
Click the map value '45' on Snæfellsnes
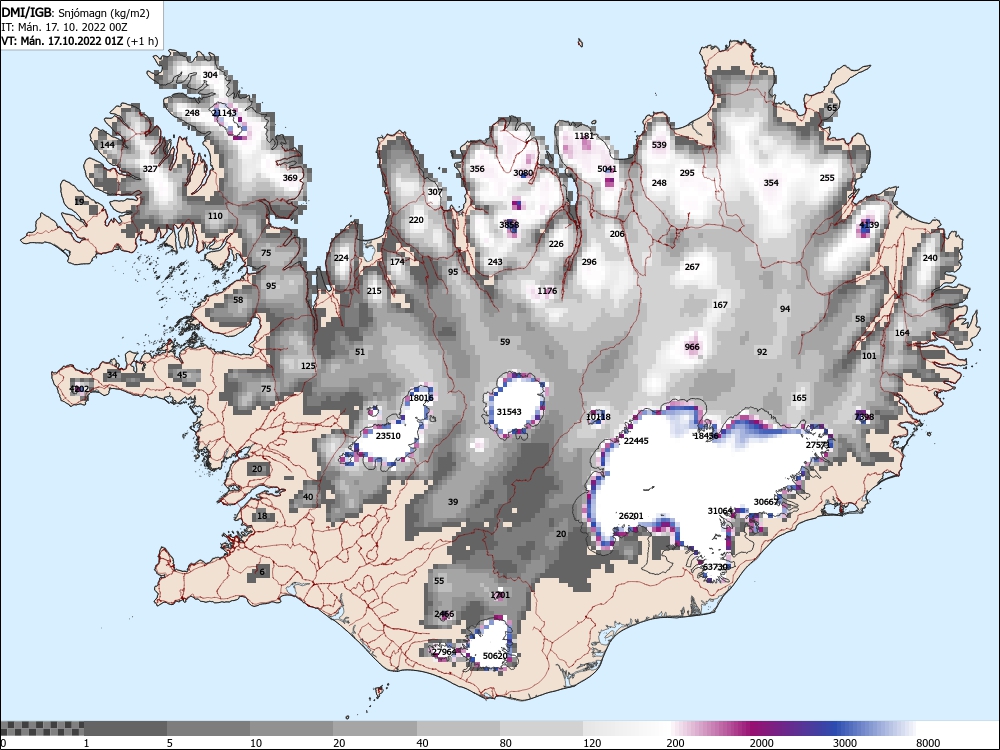pyautogui.click(x=182, y=375)
